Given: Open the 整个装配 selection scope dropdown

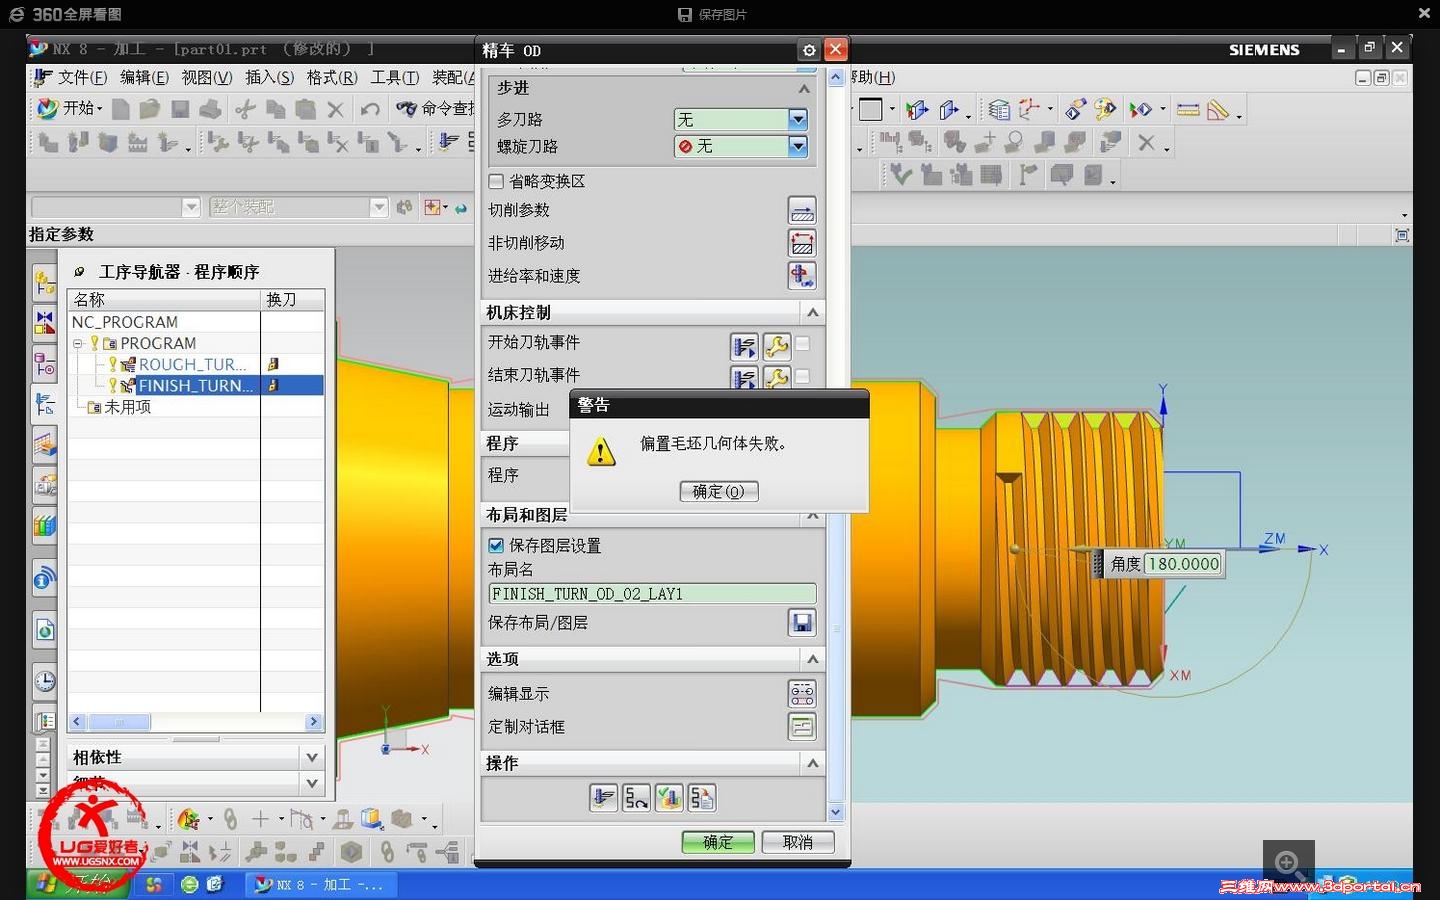Looking at the screenshot, I should coord(378,207).
